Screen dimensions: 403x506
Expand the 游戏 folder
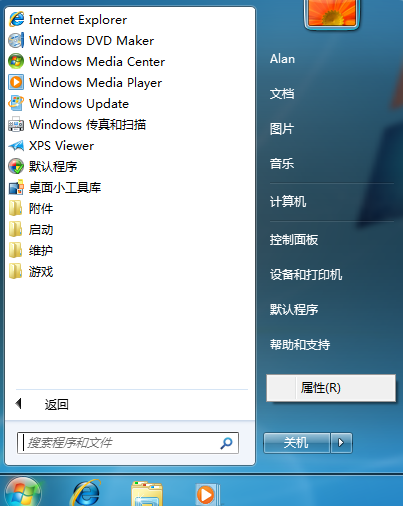click(16, 271)
